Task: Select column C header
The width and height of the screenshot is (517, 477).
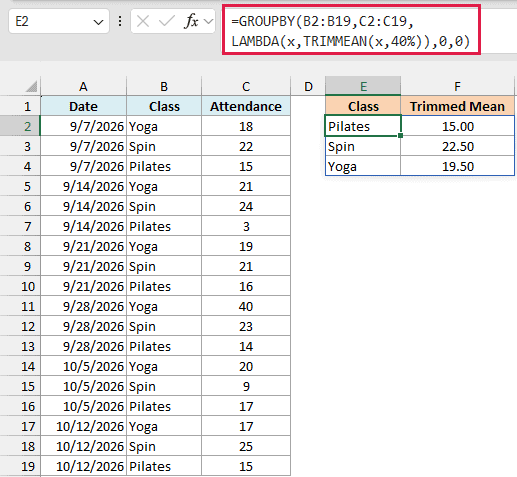Action: tap(246, 87)
